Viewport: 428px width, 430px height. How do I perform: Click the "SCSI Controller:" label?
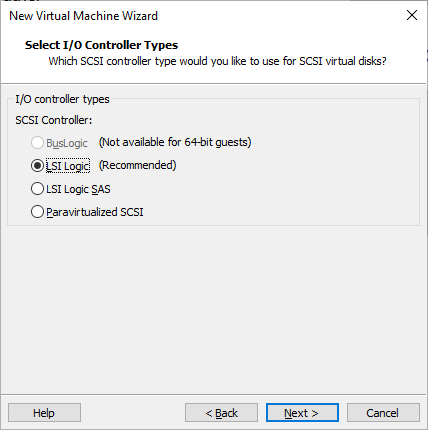click(x=54, y=120)
